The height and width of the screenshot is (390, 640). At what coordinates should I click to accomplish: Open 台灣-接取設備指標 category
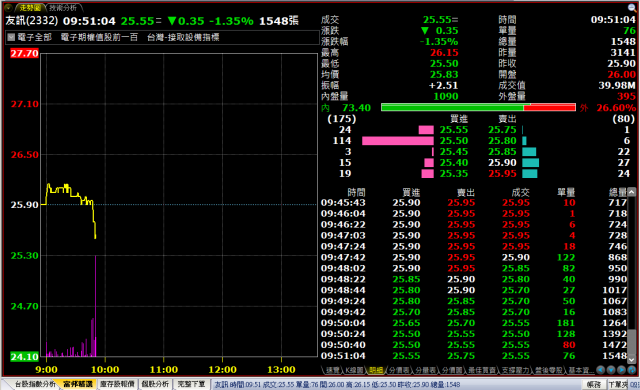point(183,37)
